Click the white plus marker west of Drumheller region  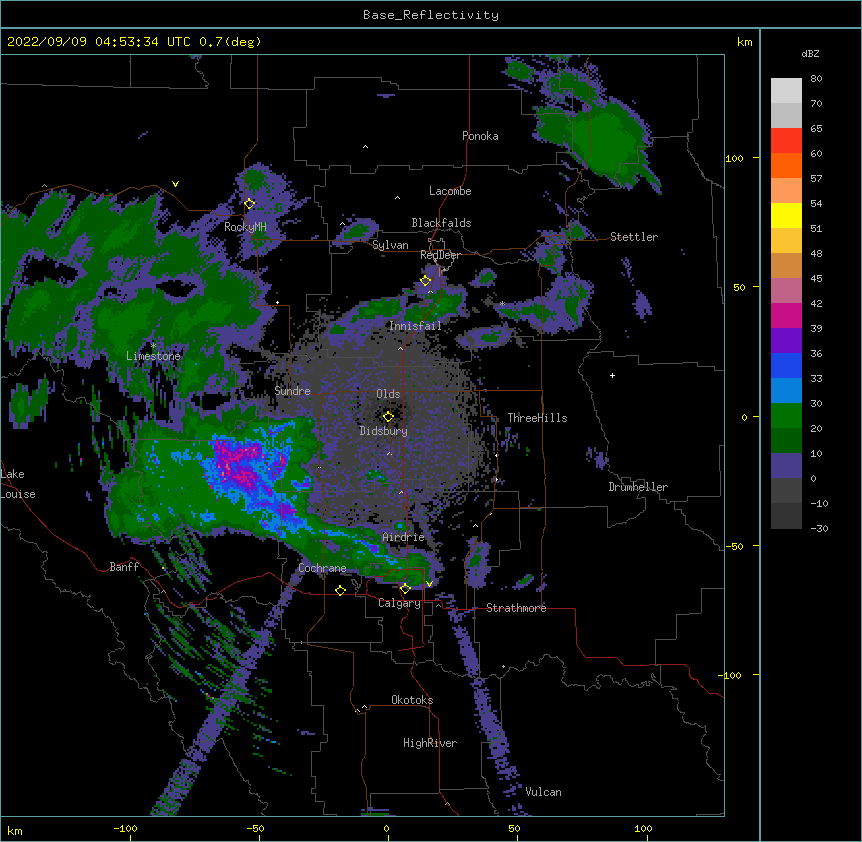click(x=612, y=375)
